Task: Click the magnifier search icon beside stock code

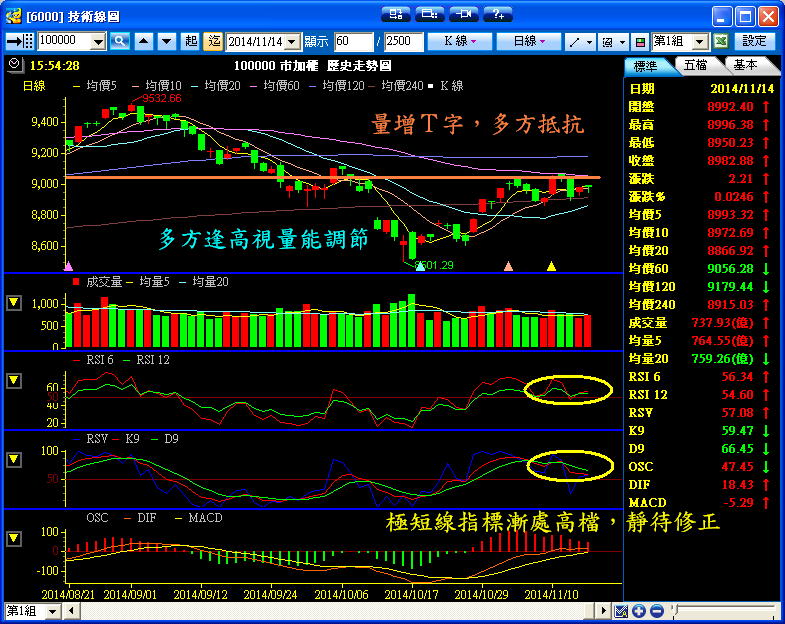Action: [x=120, y=41]
